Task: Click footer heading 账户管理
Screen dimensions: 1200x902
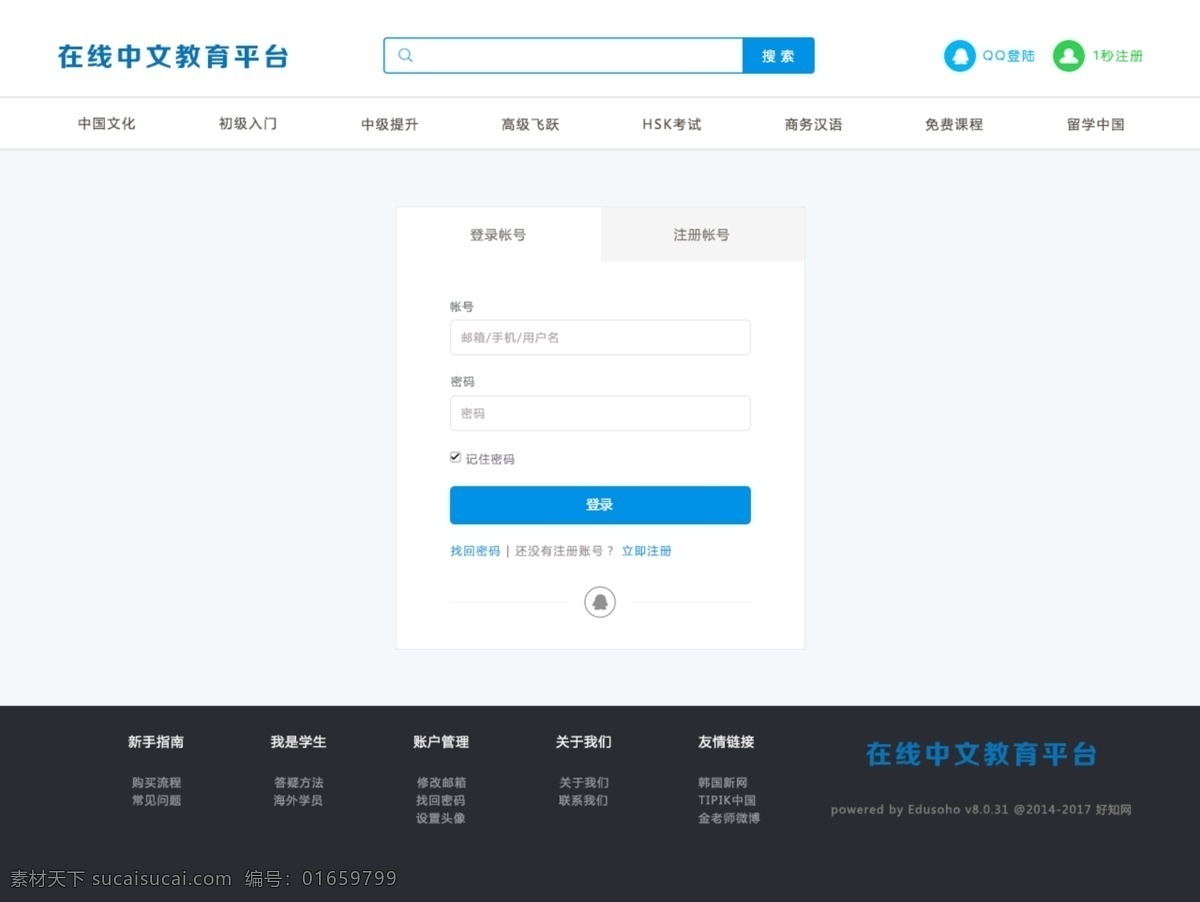Action: pos(441,742)
